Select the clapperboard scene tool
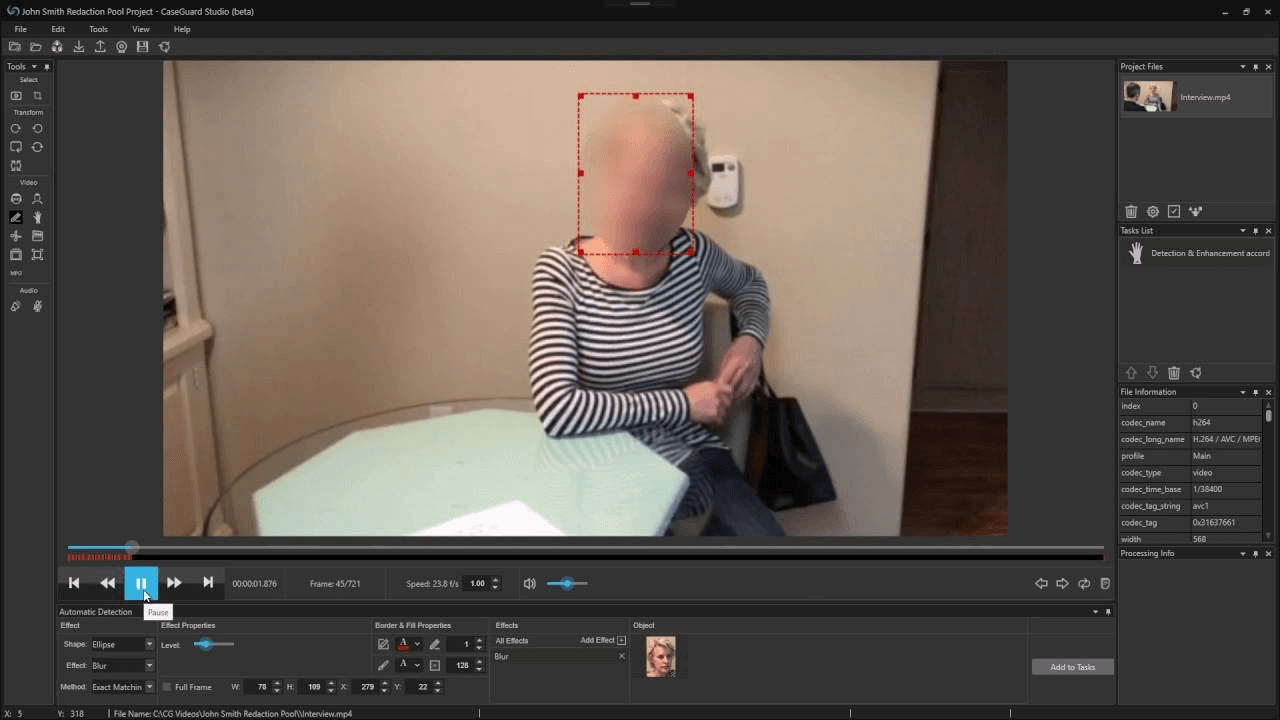 click(37, 236)
